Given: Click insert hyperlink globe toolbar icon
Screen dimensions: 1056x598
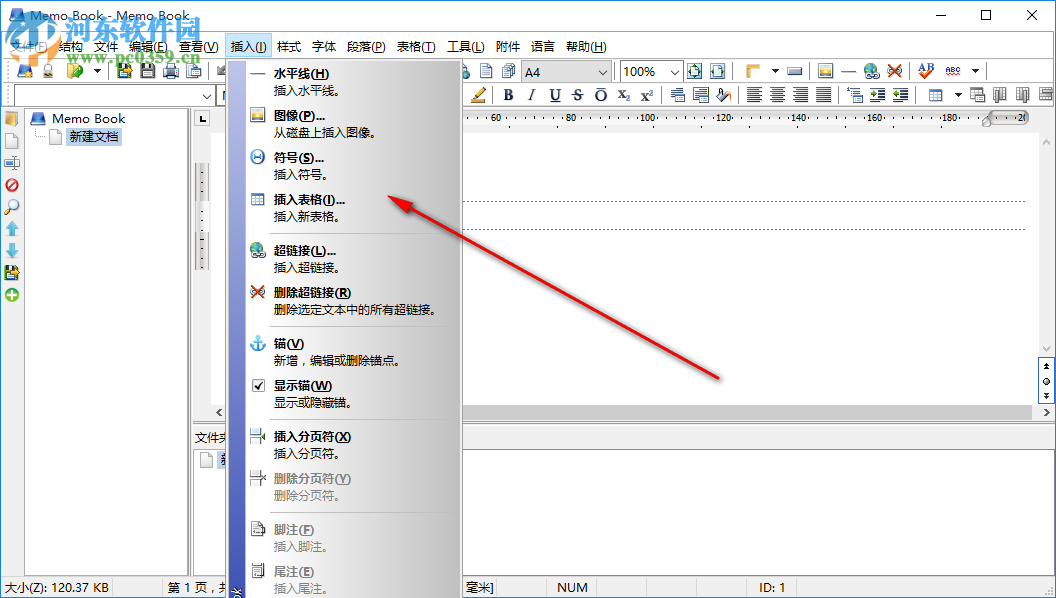Looking at the screenshot, I should click(x=871, y=70).
